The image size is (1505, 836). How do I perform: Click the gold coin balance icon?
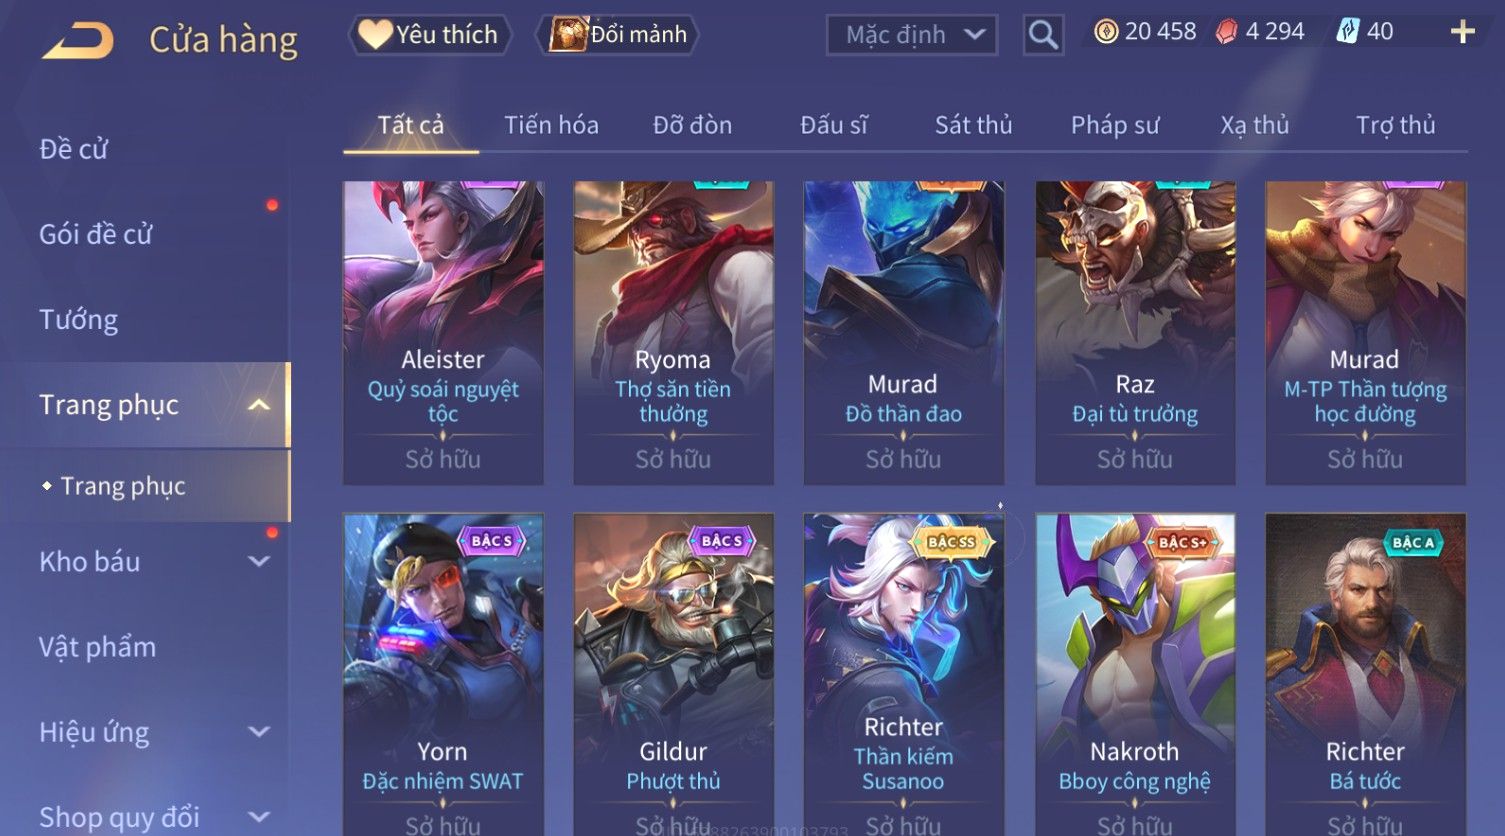(x=1106, y=32)
